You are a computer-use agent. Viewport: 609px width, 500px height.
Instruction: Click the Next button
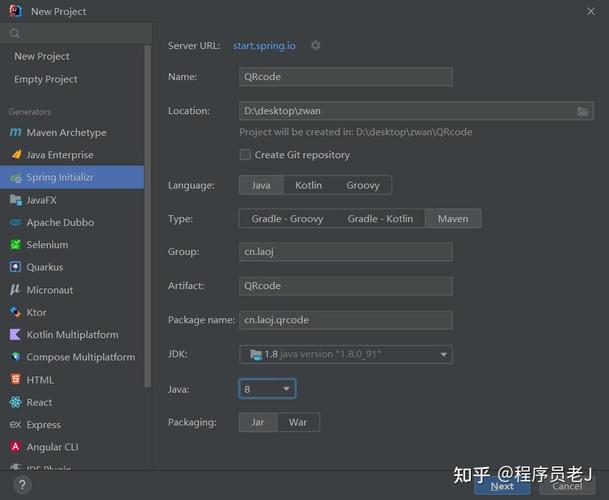[x=502, y=486]
